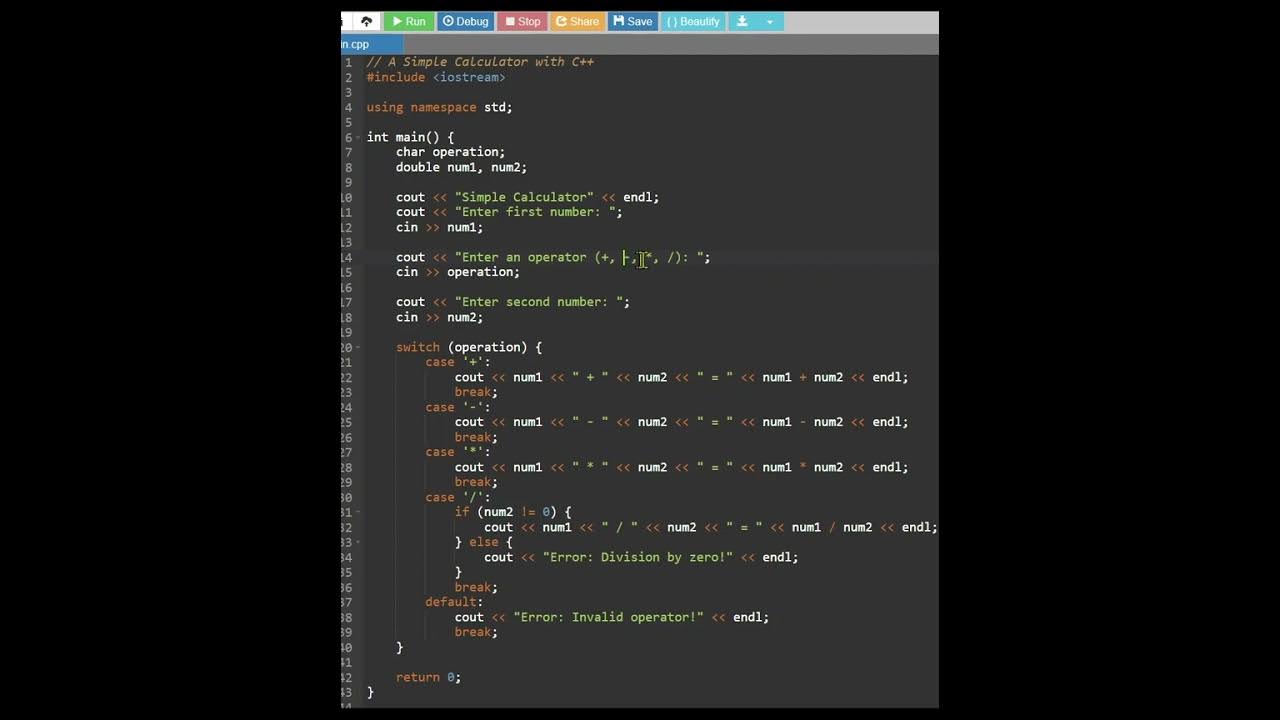
Task: Click "Enter second number: " line
Action: pos(513,302)
